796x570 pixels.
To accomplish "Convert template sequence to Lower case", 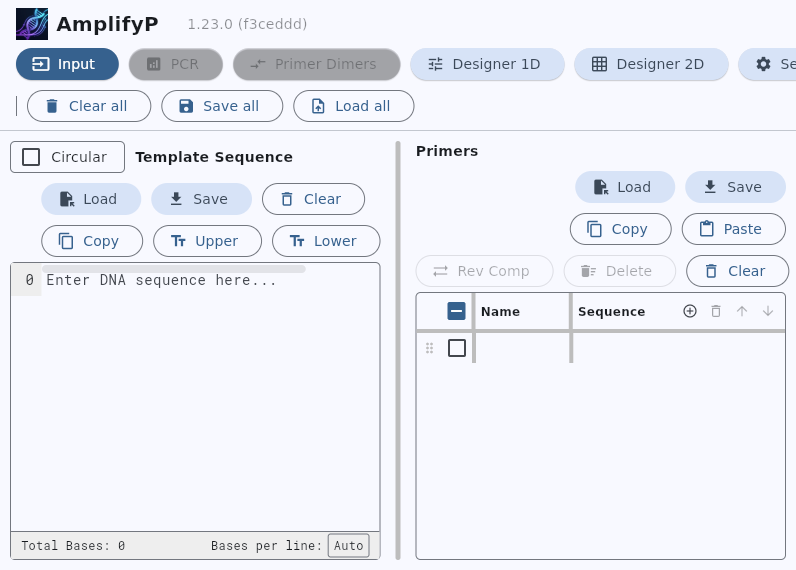I will (326, 241).
